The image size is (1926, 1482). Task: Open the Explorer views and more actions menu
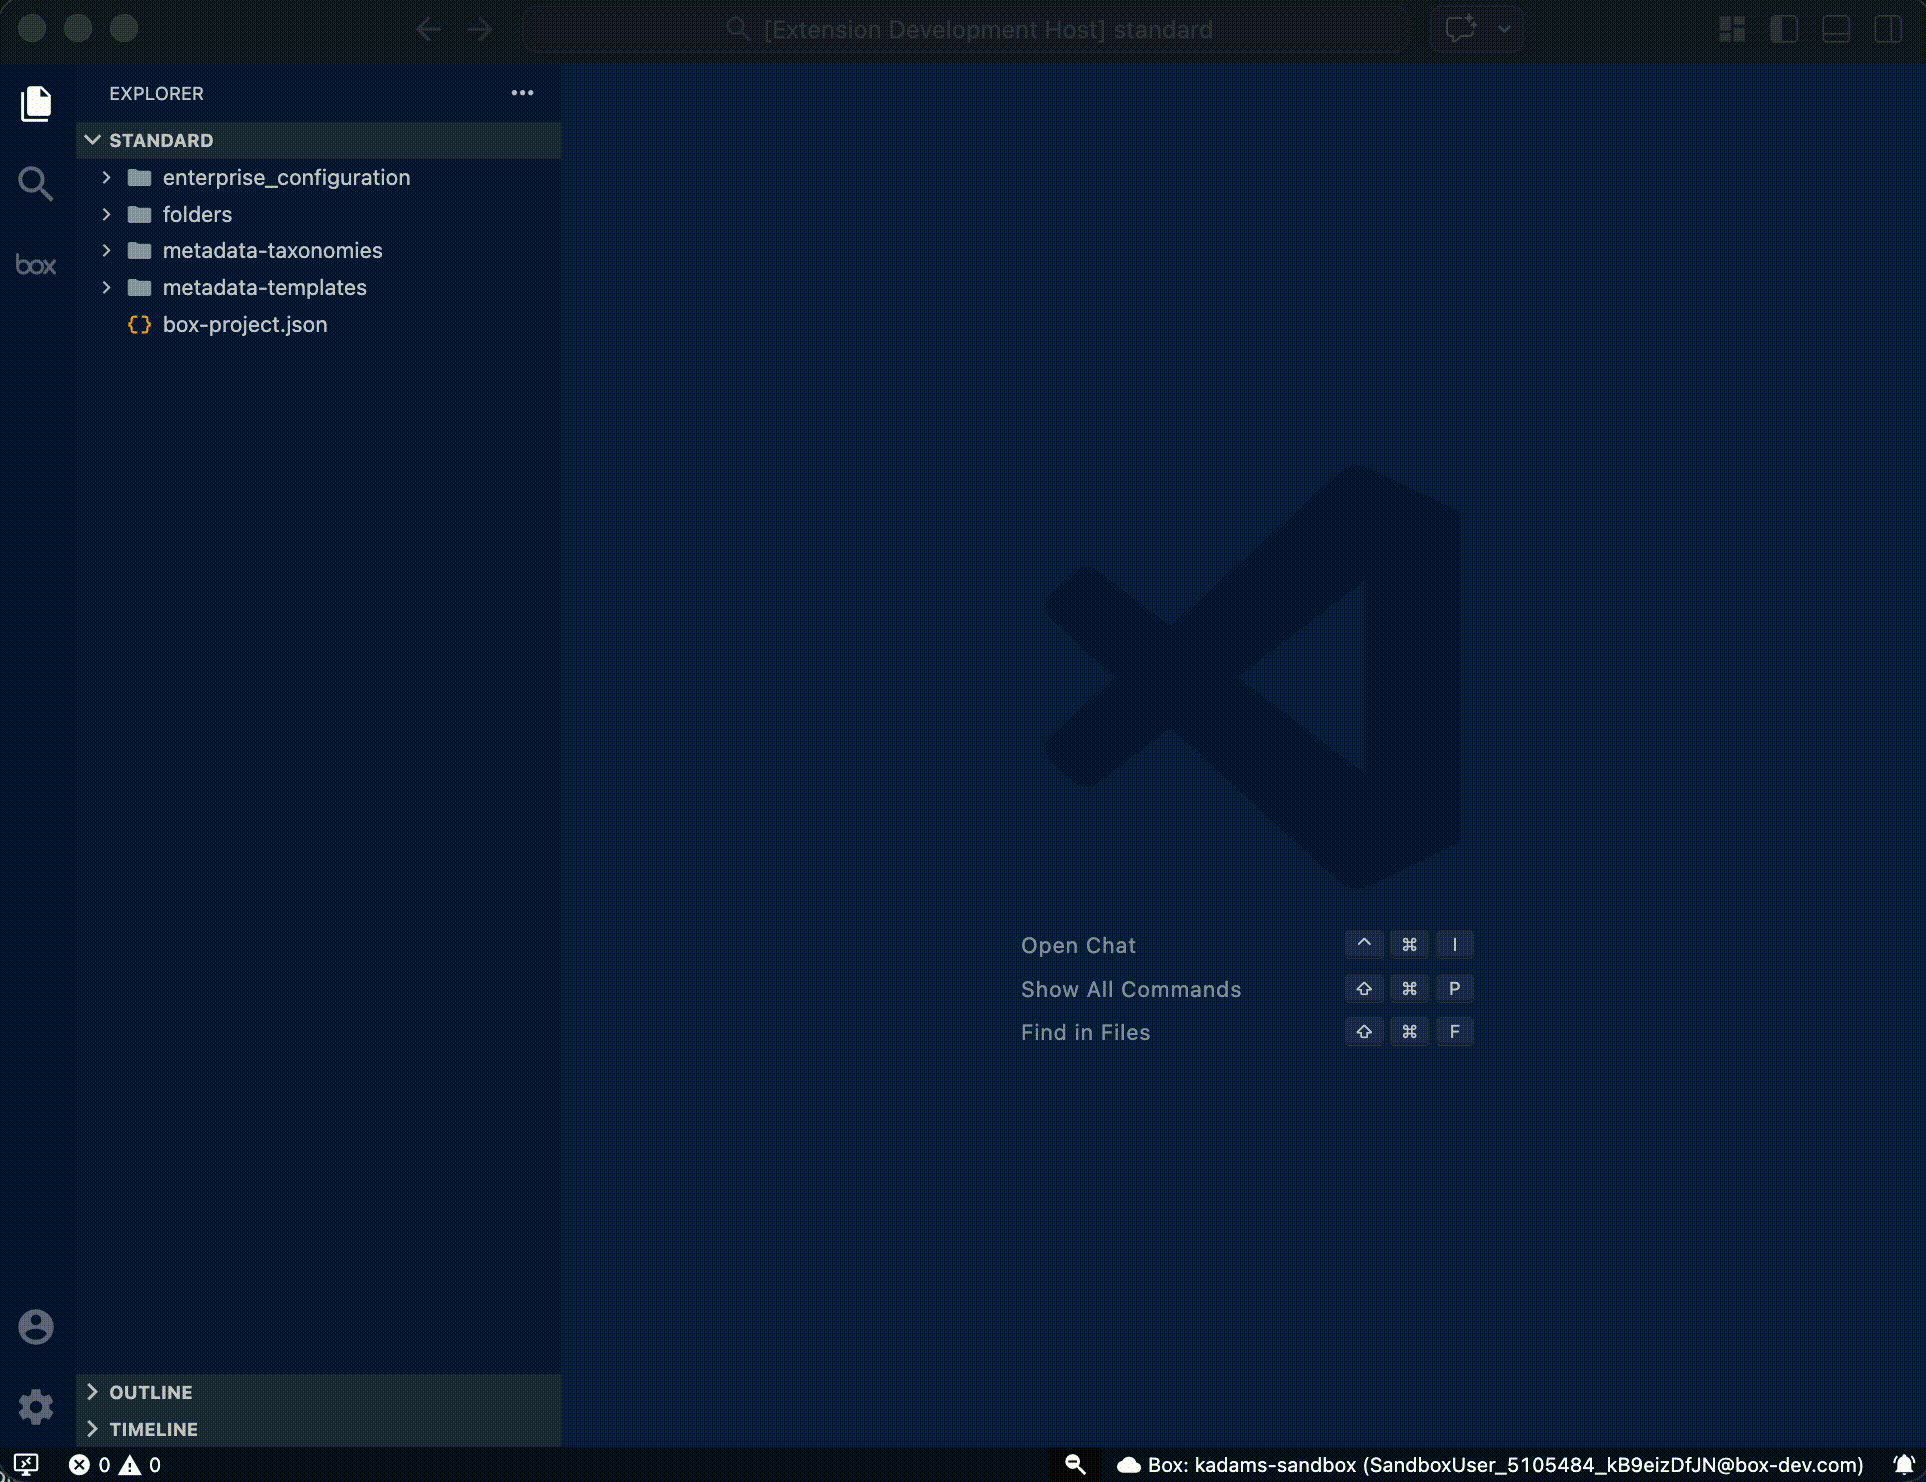pyautogui.click(x=522, y=93)
